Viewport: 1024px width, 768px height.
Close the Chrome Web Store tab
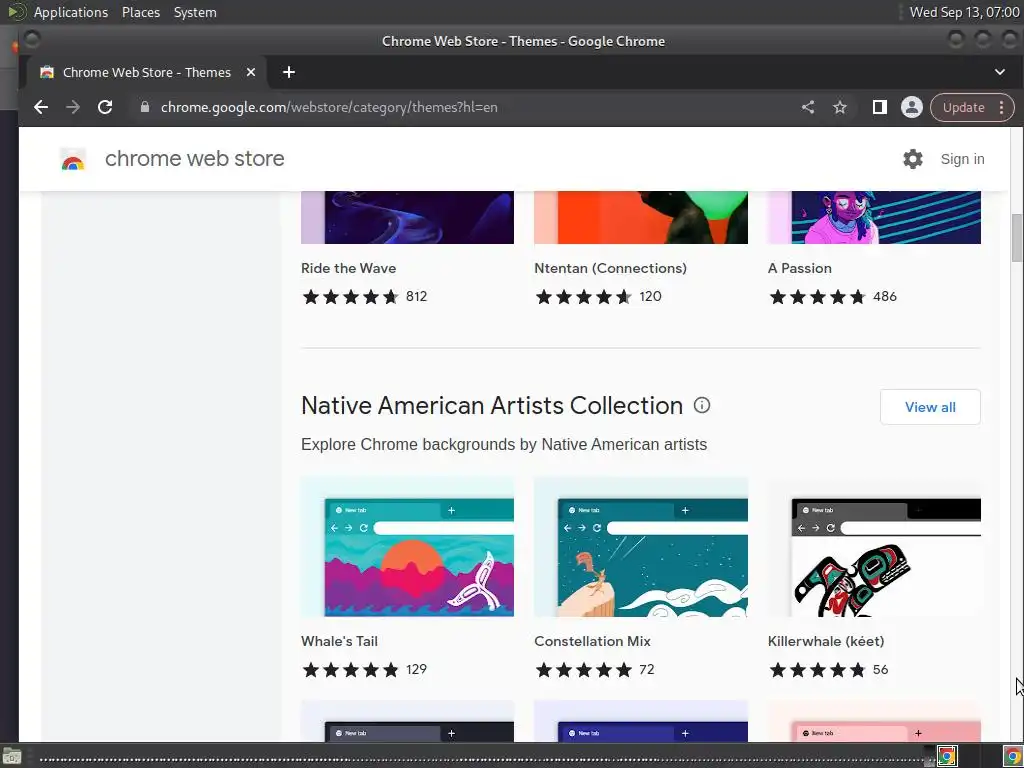[x=251, y=72]
